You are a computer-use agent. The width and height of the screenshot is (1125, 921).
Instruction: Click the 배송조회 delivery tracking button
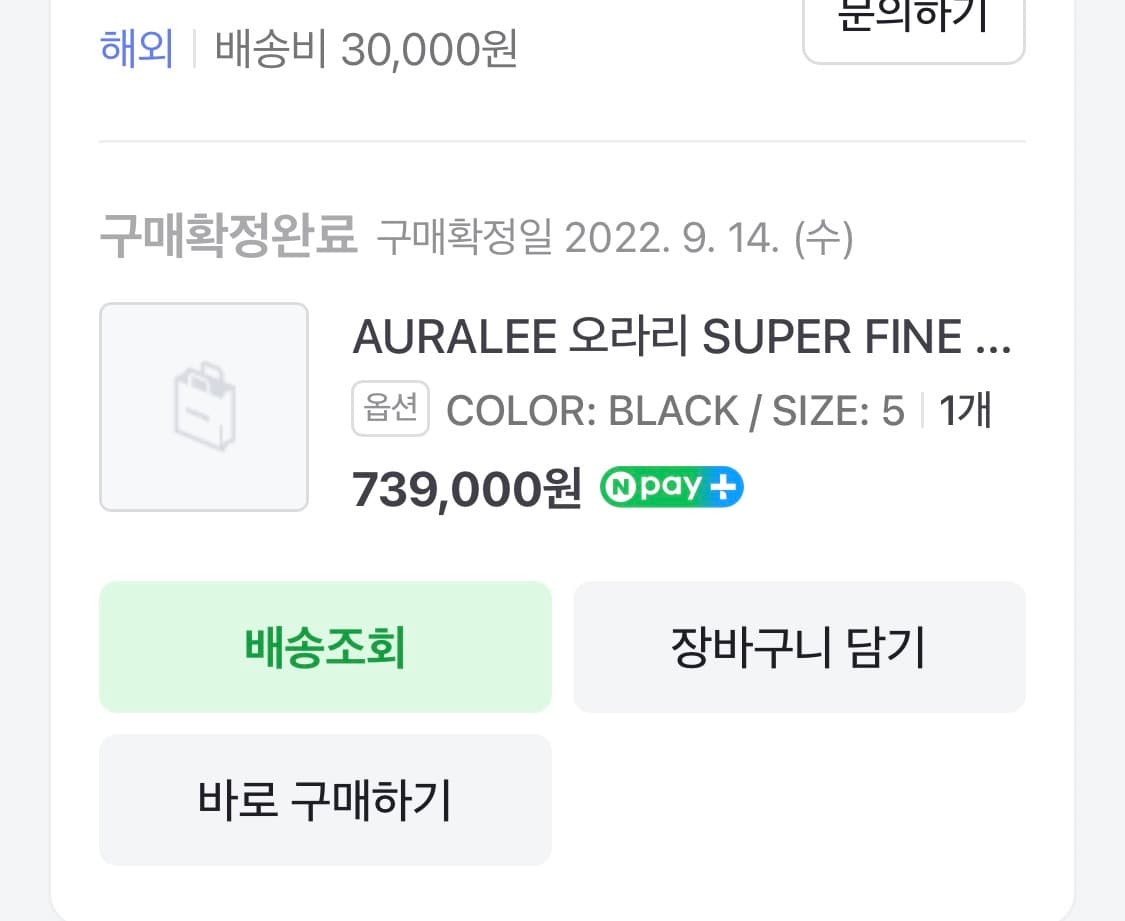[x=324, y=647]
